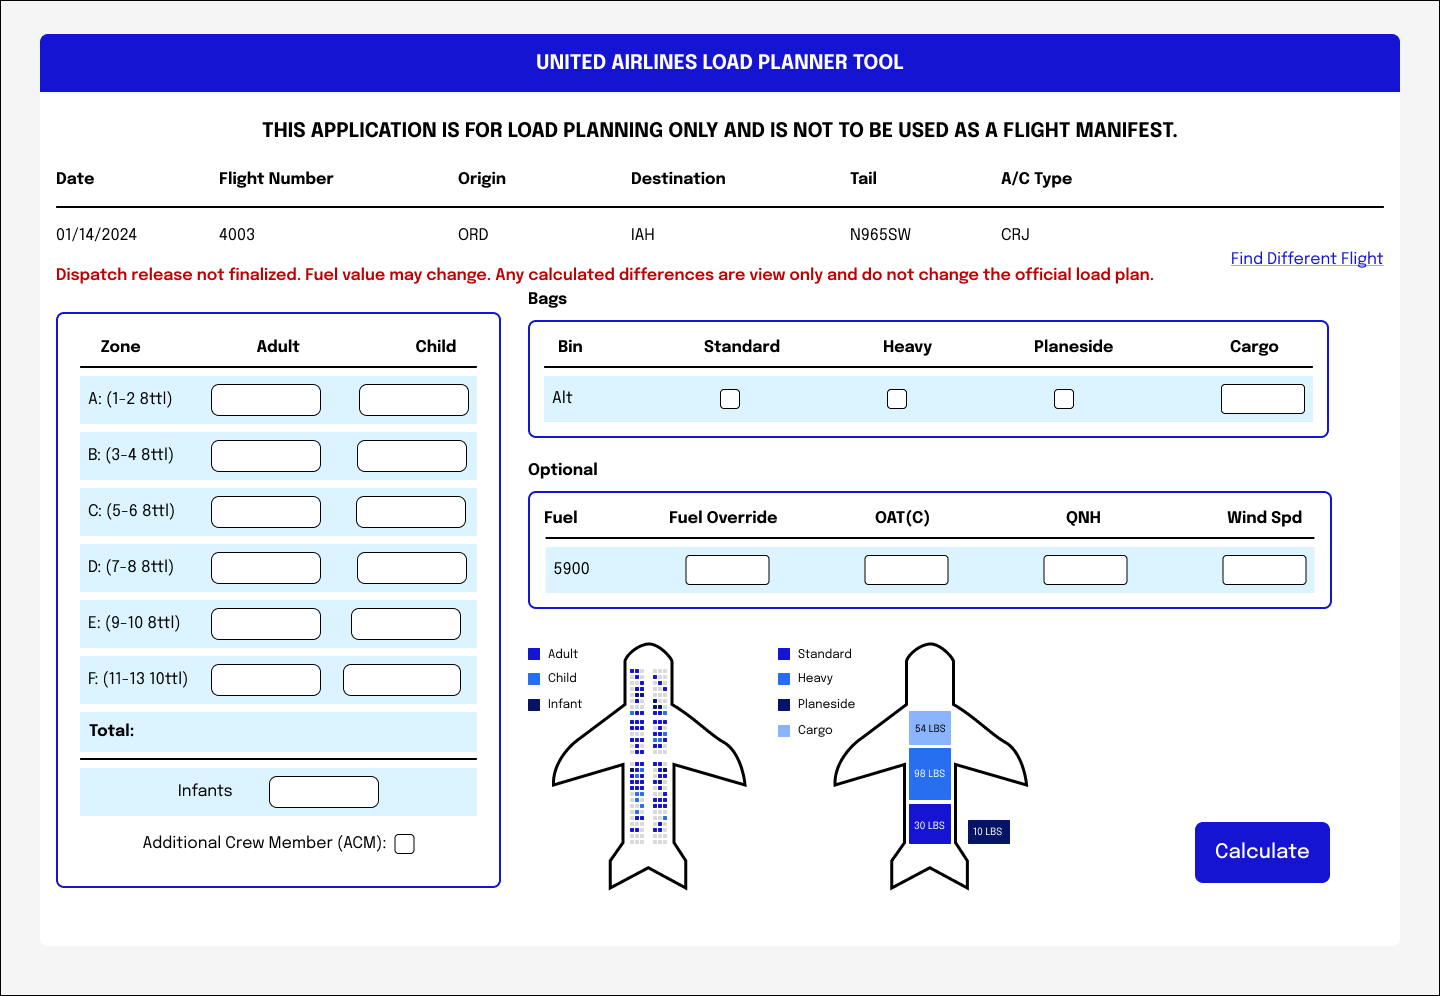Viewport: 1440px width, 996px height.
Task: Select the Fuel Override input field
Action: point(727,570)
